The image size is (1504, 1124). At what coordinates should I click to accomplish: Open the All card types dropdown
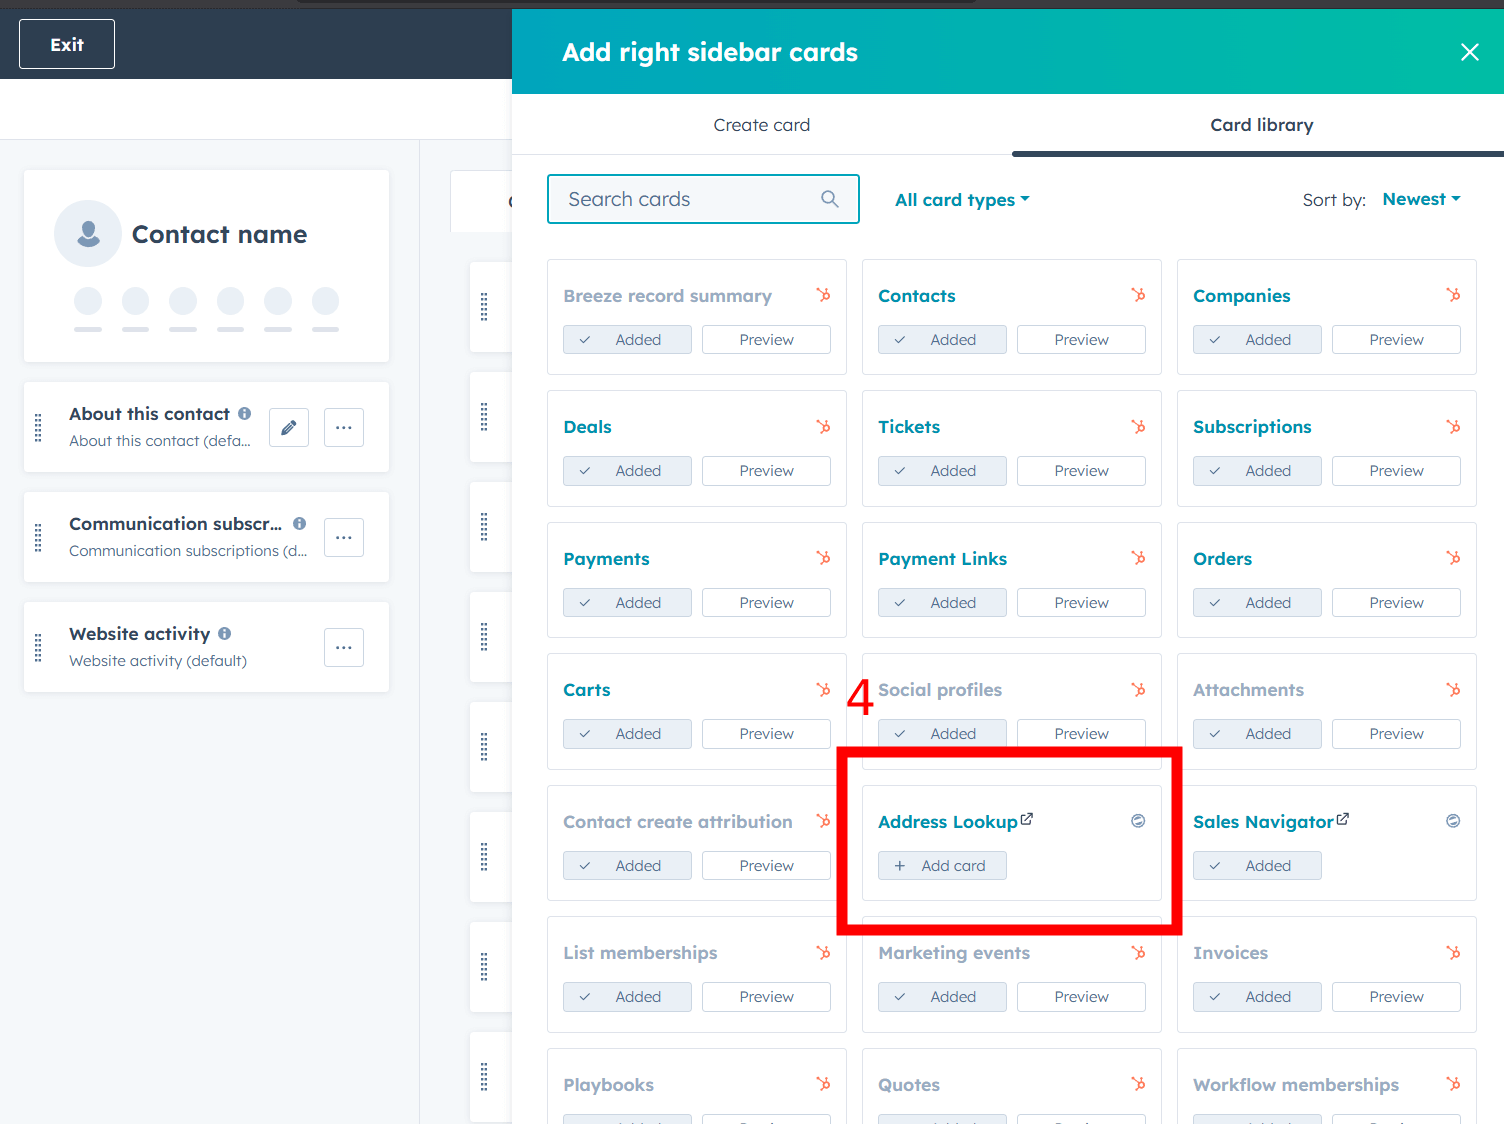point(961,199)
